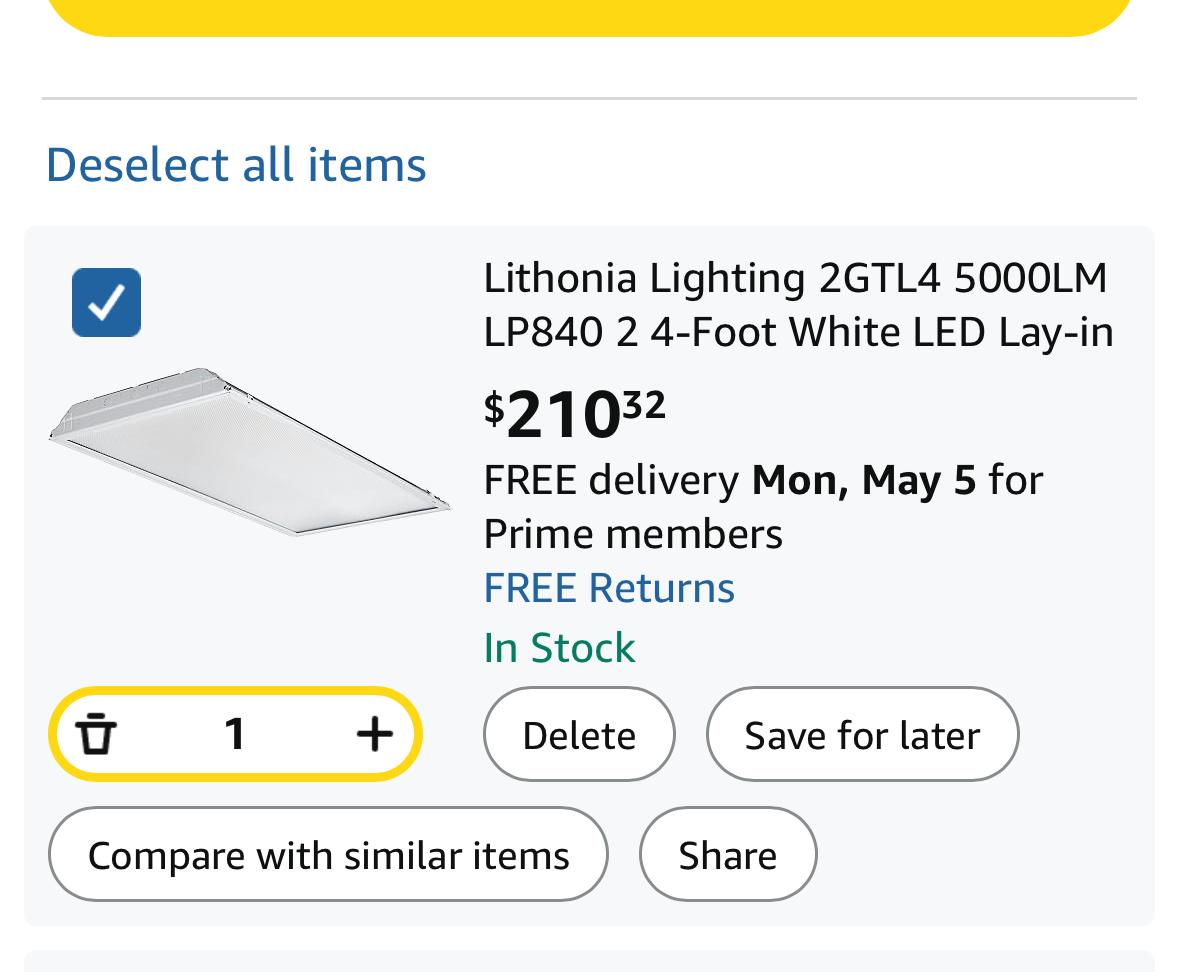Open Compare with similar items
The image size is (1179, 972).
(x=328, y=855)
